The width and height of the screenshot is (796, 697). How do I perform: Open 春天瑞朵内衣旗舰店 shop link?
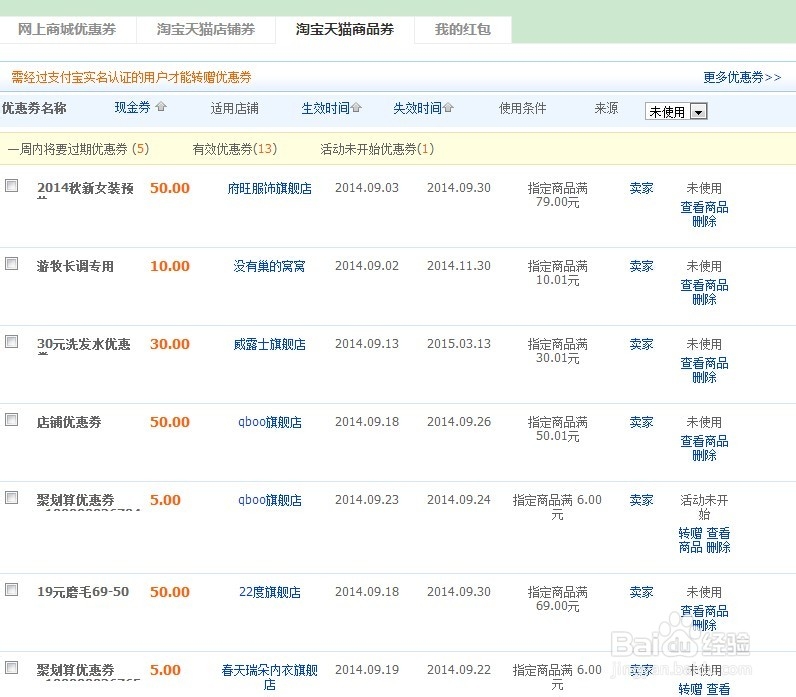270,677
